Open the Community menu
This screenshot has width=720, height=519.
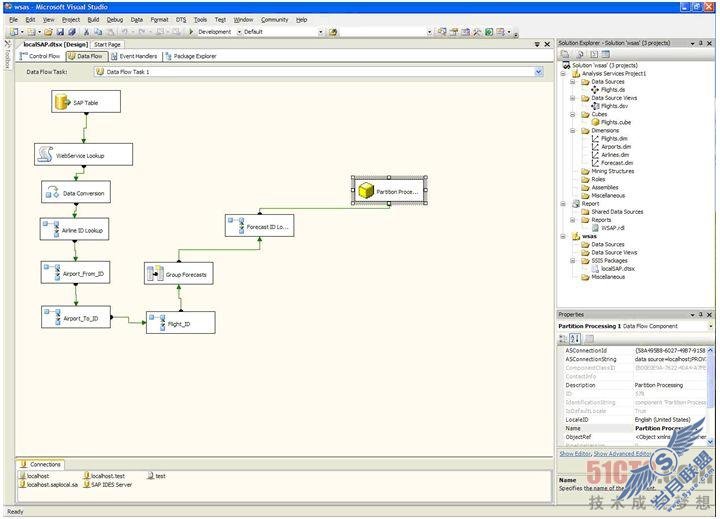[275, 20]
